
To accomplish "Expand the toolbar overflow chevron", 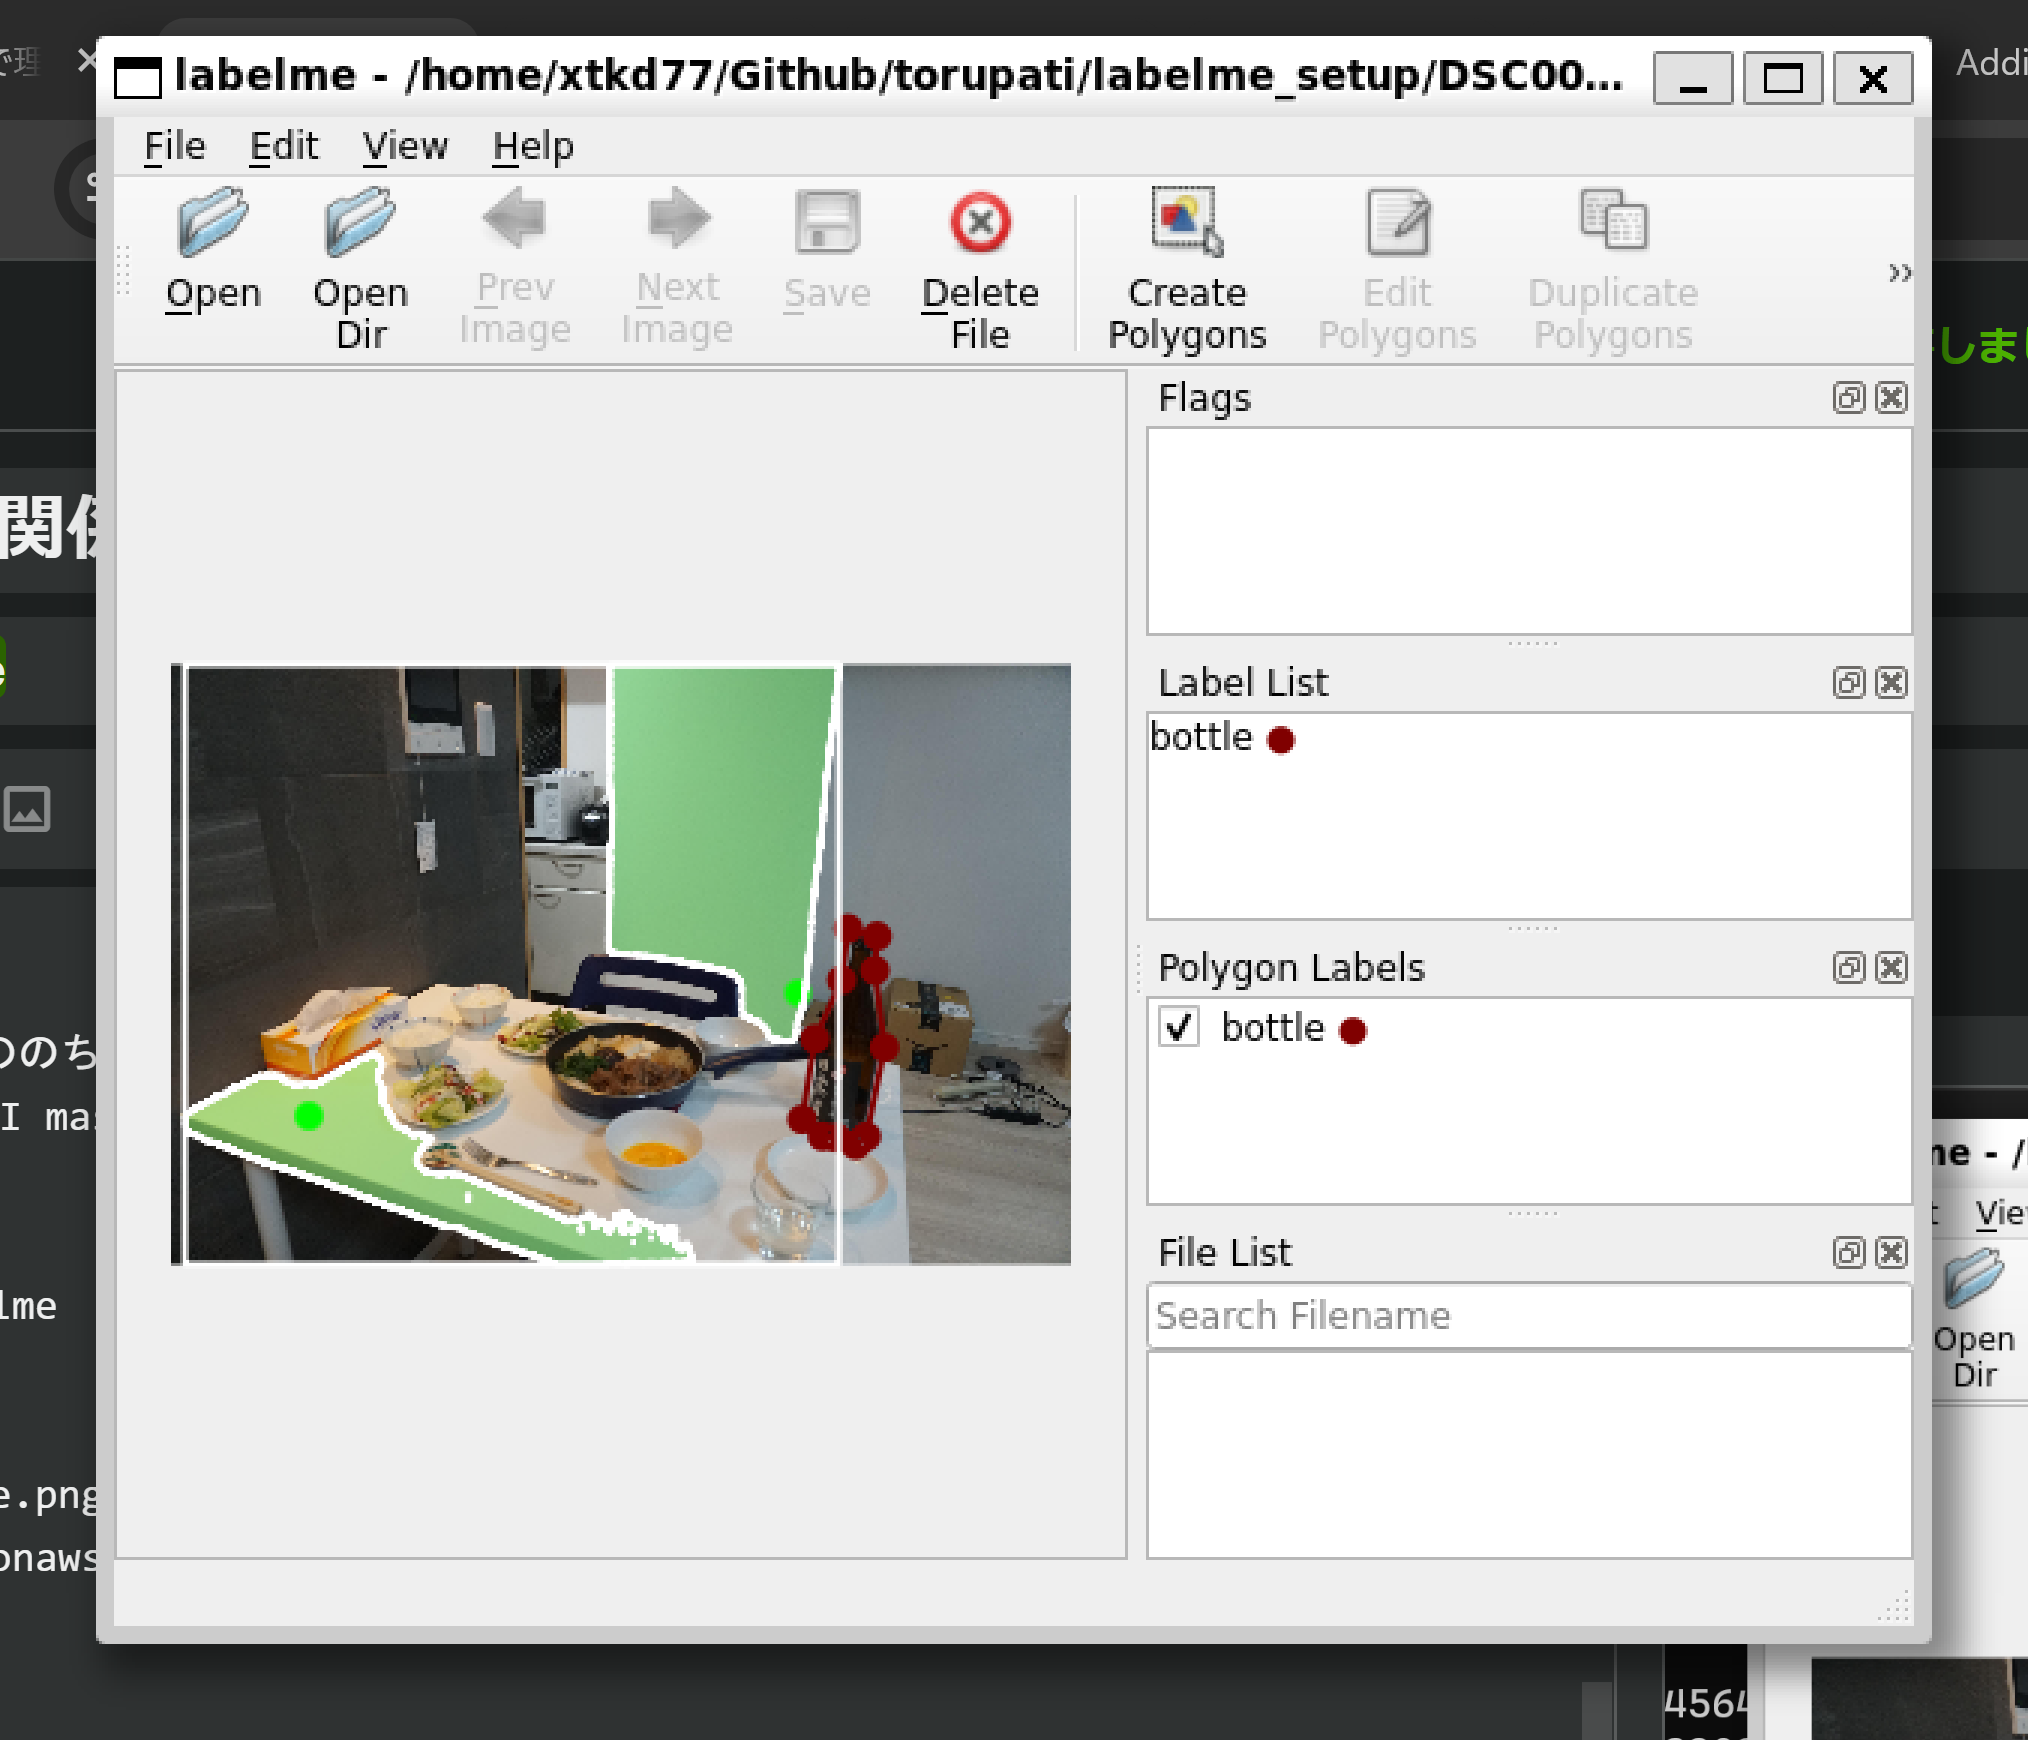I will coord(1899,273).
